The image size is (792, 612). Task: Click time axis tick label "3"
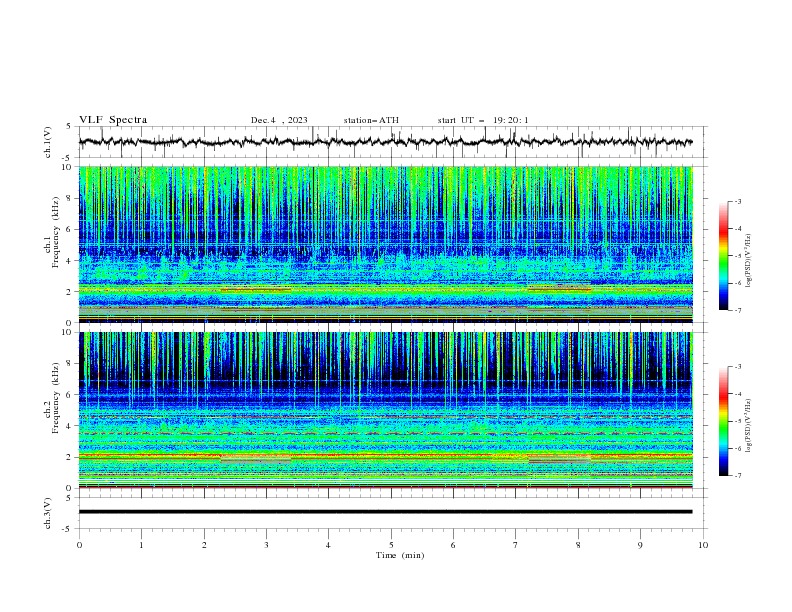pos(266,545)
